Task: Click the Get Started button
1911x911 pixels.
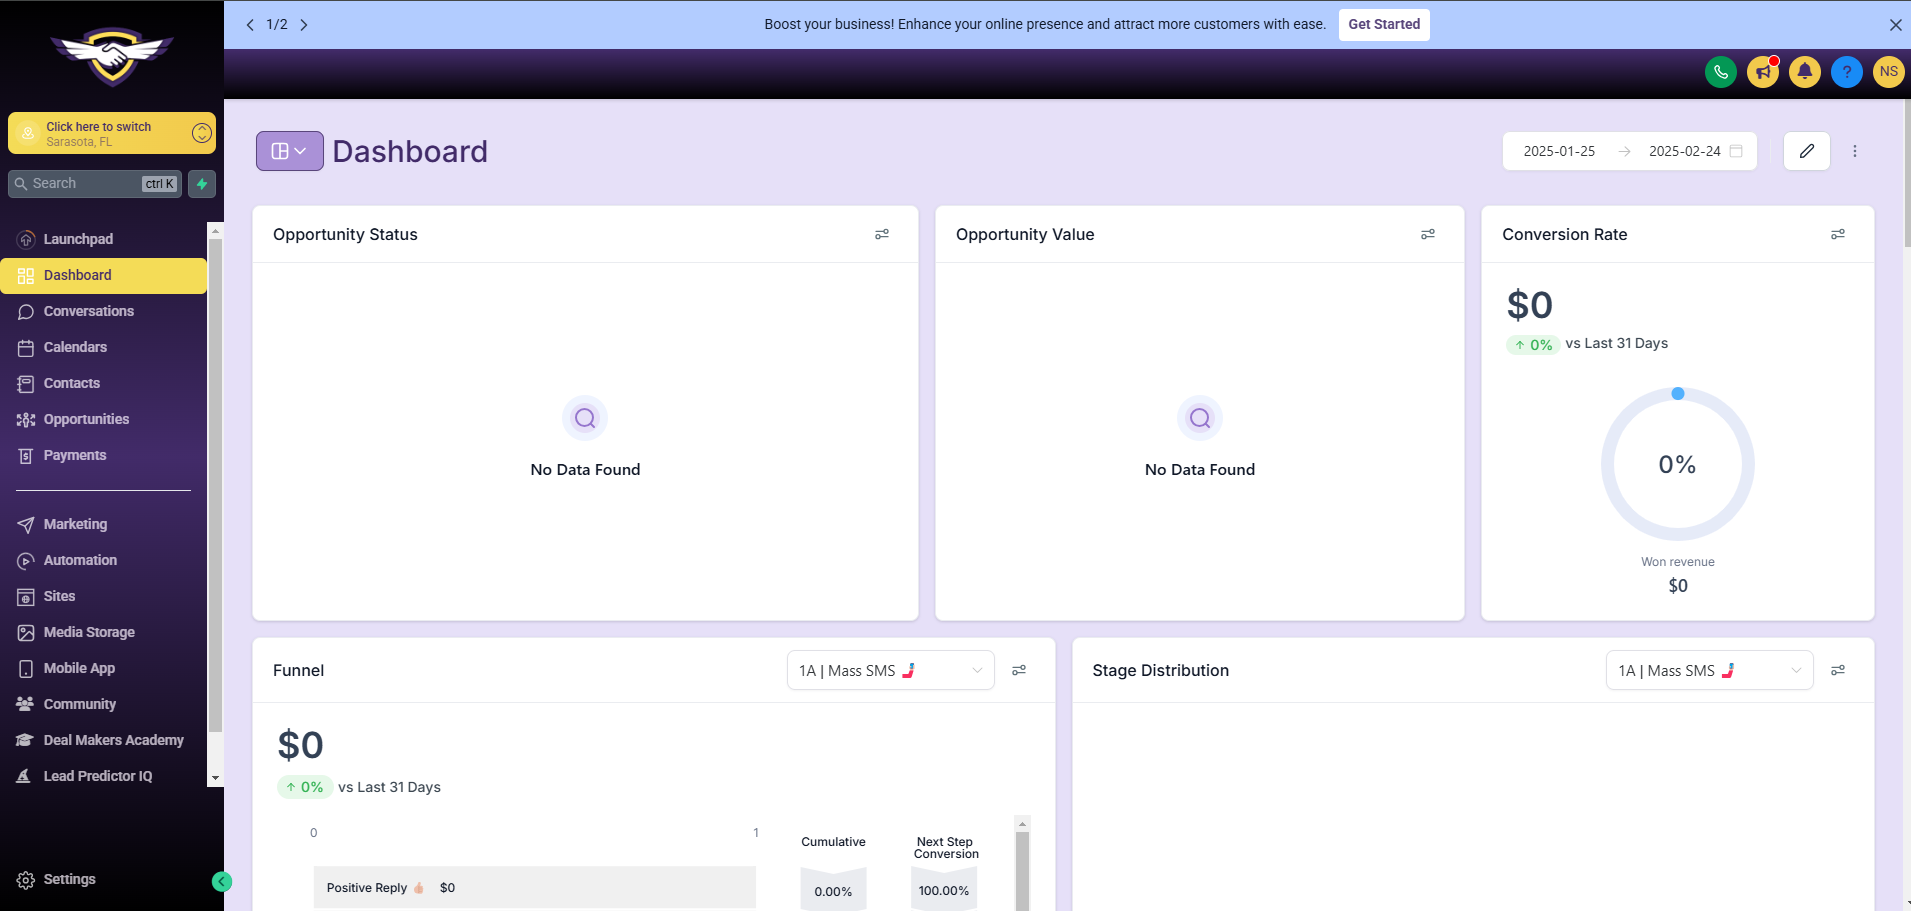Action: pyautogui.click(x=1383, y=25)
